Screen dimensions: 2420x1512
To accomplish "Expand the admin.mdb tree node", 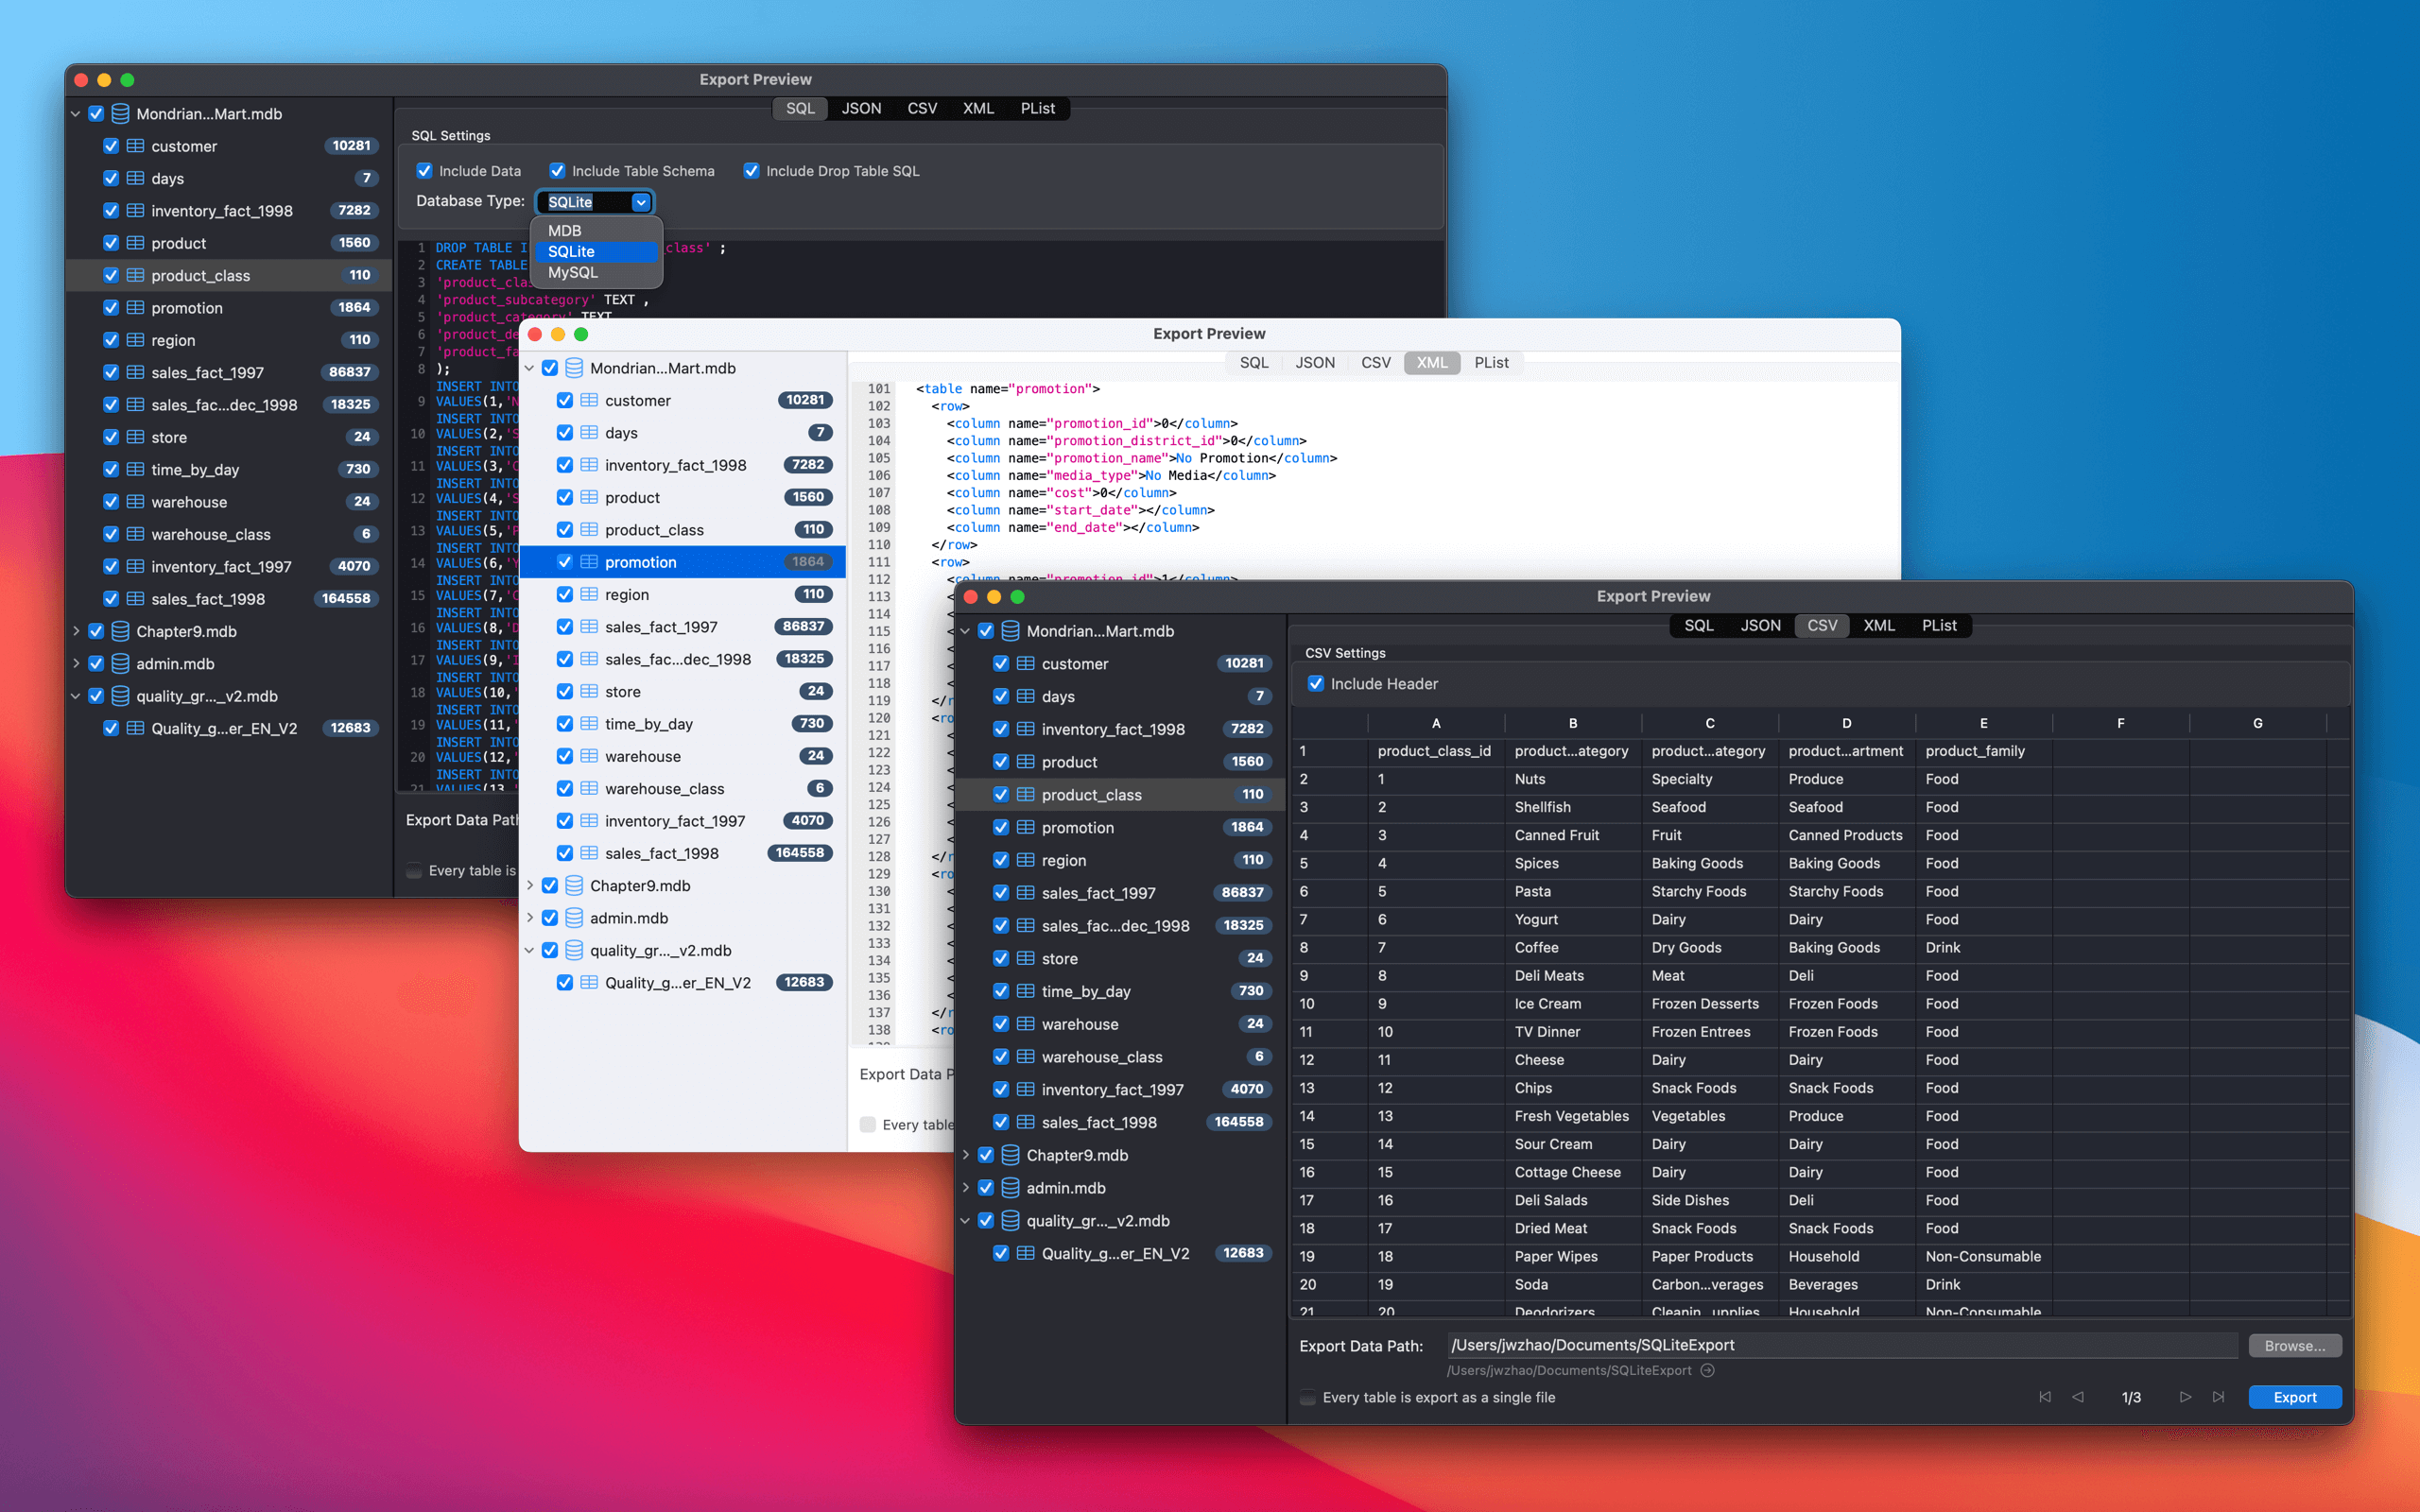I will click(966, 1188).
